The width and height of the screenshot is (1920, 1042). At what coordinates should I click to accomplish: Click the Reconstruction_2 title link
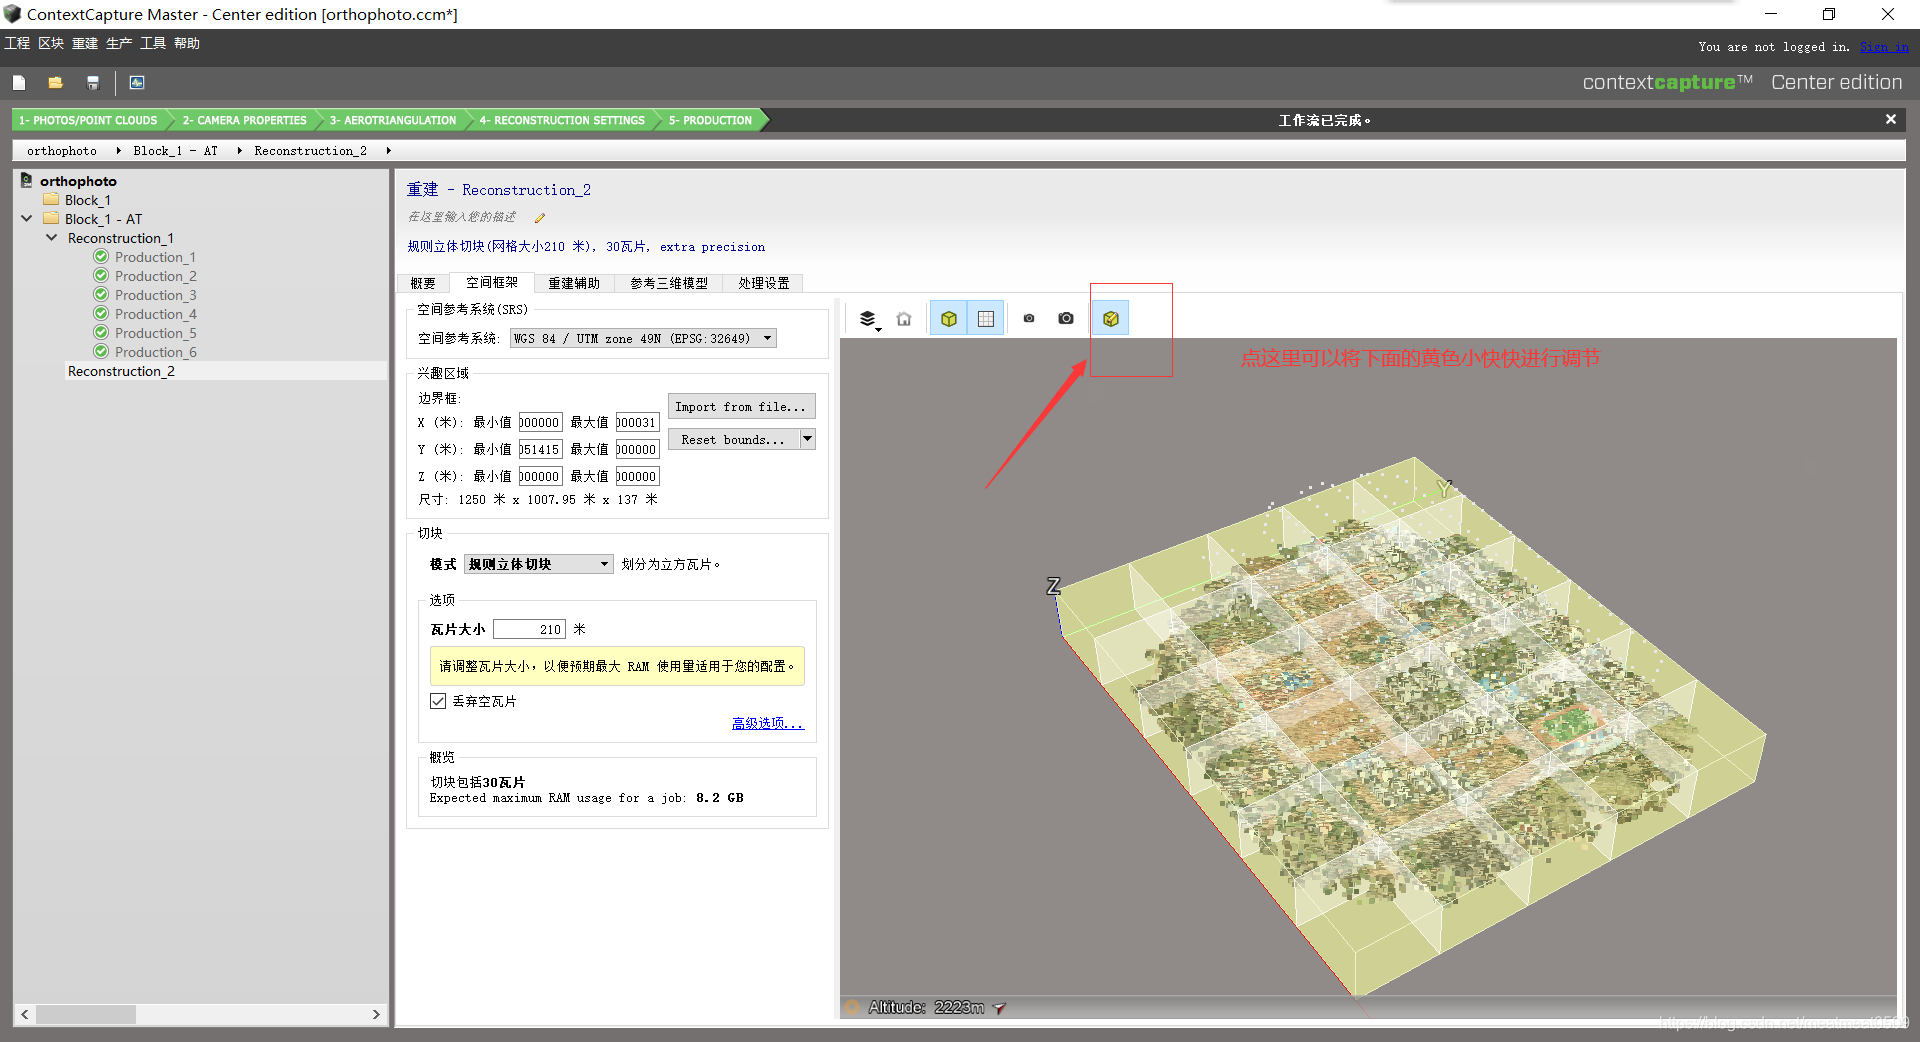pyautogui.click(x=526, y=190)
